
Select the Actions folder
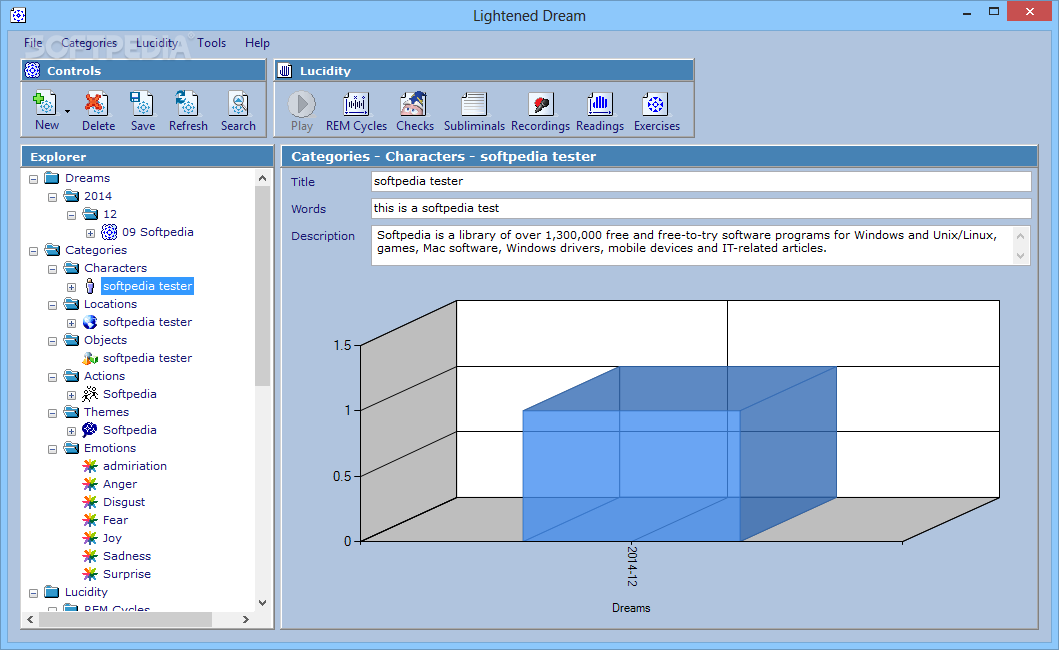pyautogui.click(x=104, y=376)
